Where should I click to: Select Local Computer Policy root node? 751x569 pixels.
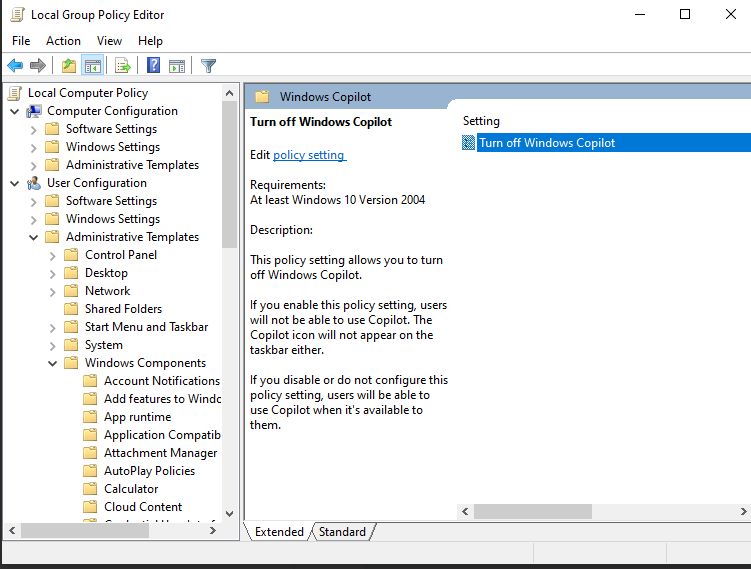pyautogui.click(x=88, y=93)
